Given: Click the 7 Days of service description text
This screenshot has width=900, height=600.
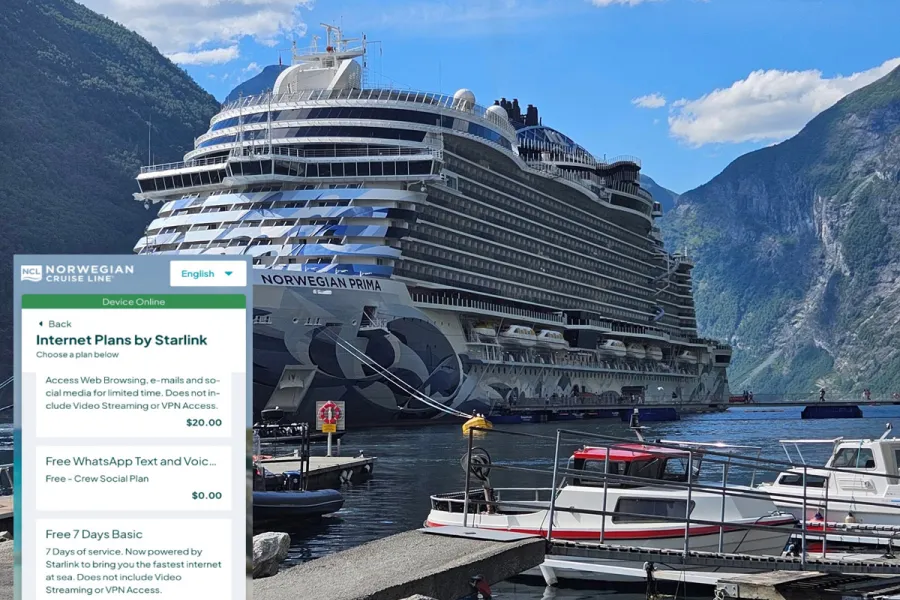Looking at the screenshot, I should coord(133,571).
